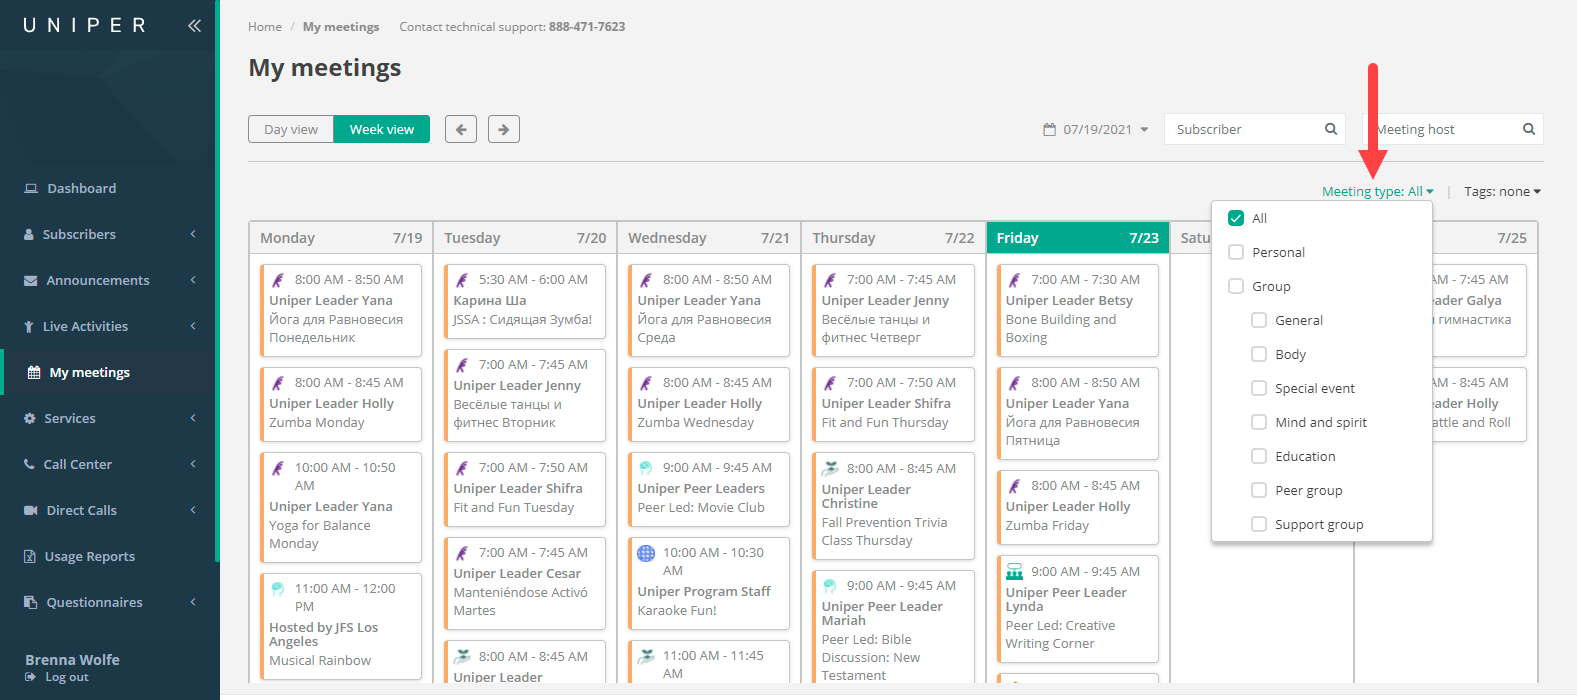This screenshot has height=700, width=1577.
Task: Click globe icon on Karaoke Fun meeting
Action: coord(646,553)
